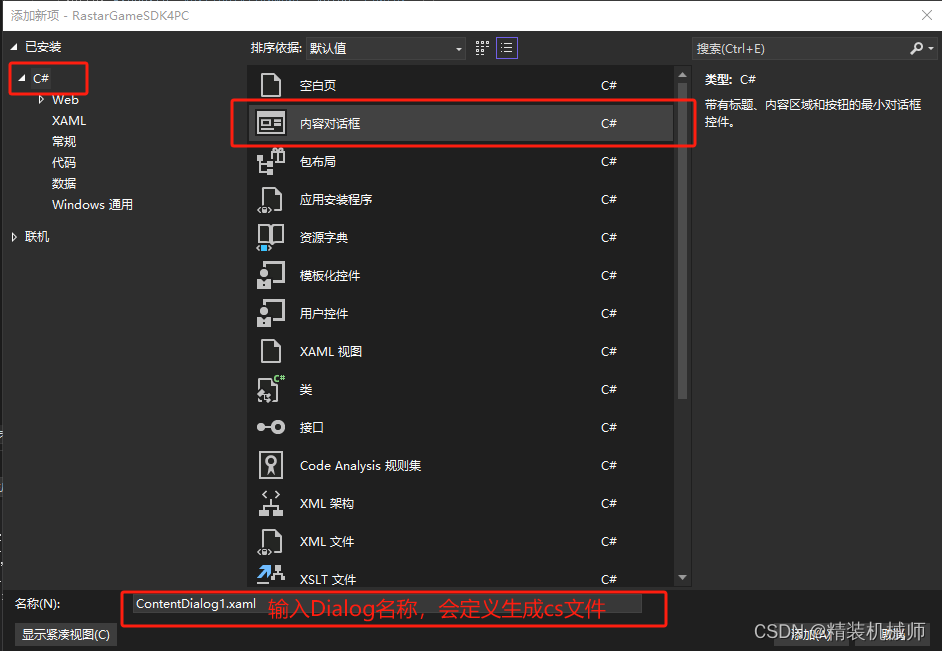Click the 模板化控件 template icon
Viewport: 942px width, 651px height.
(270, 275)
